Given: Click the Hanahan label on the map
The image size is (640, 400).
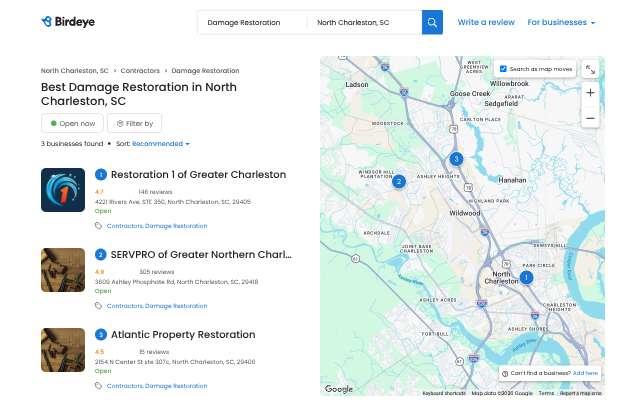Looking at the screenshot, I should (512, 180).
